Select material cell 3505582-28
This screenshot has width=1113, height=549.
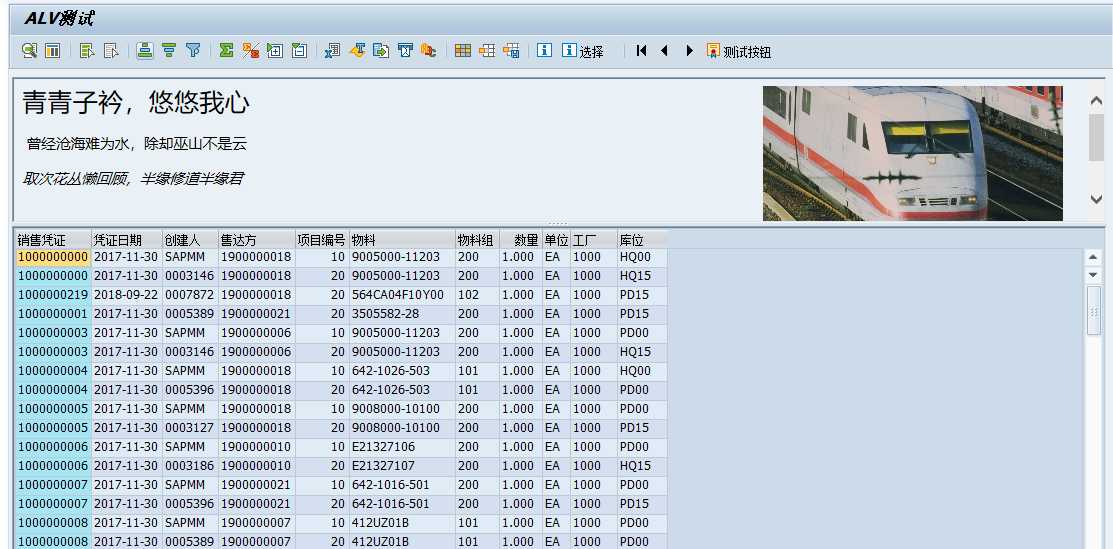[x=402, y=314]
